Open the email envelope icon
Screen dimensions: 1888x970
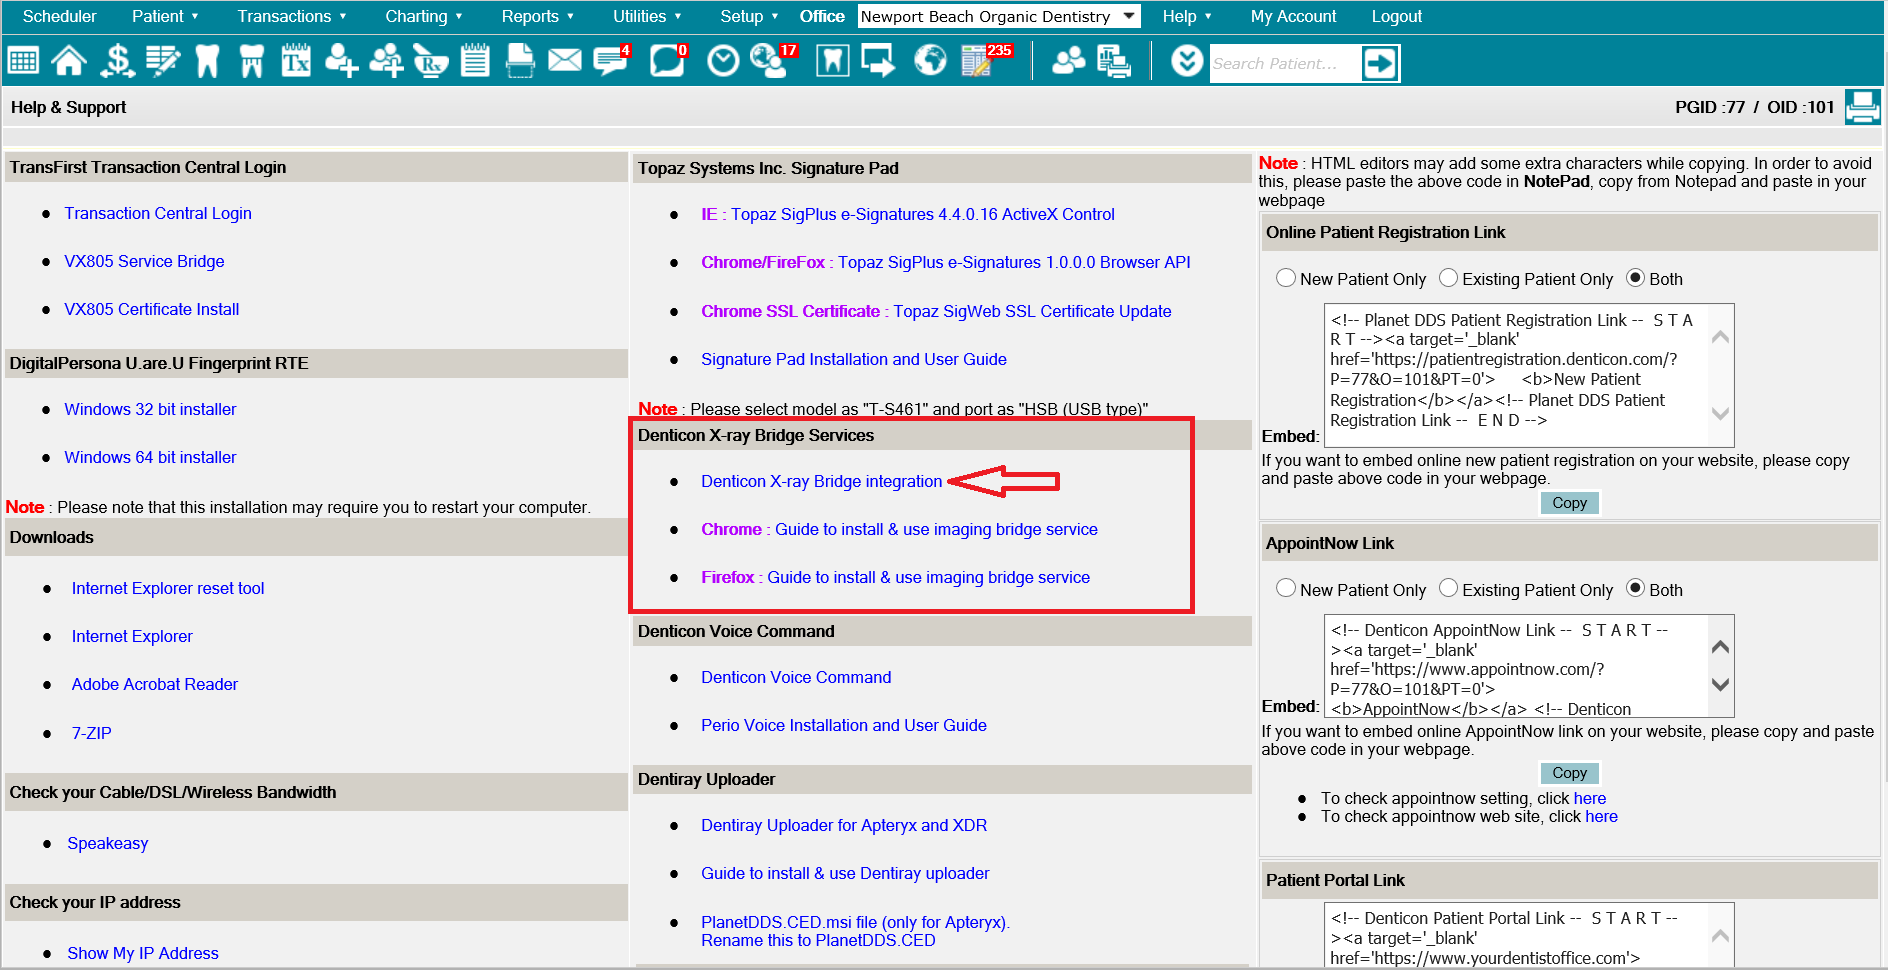[565, 61]
